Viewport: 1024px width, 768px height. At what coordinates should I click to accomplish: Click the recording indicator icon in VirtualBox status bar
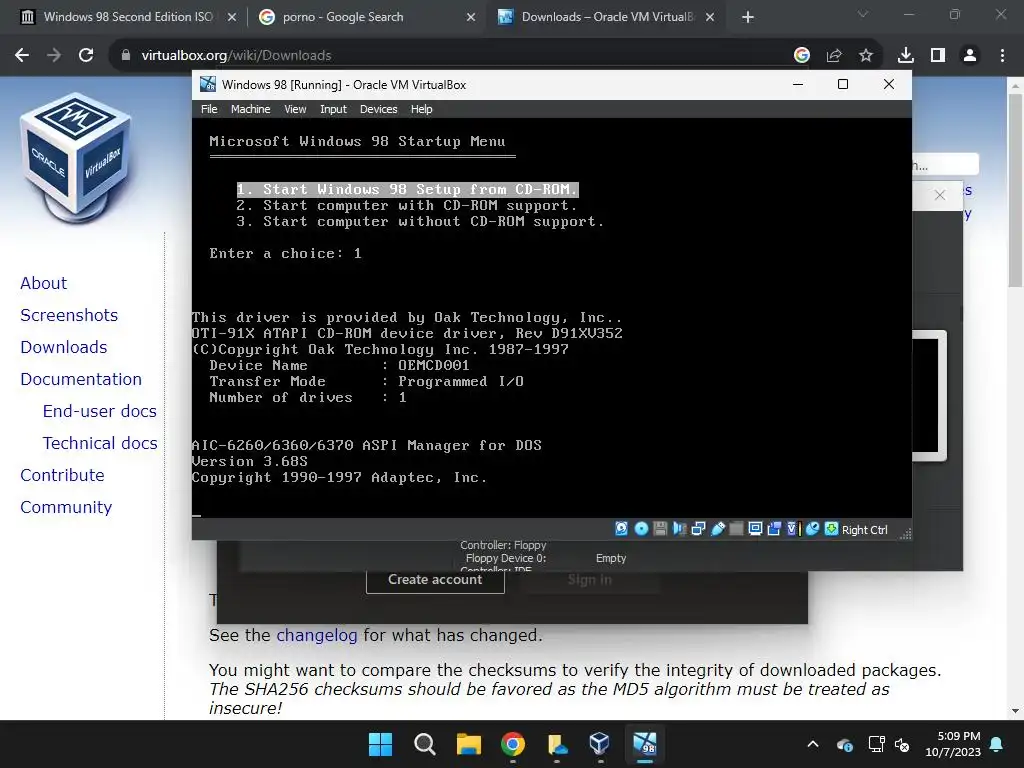(x=792, y=529)
